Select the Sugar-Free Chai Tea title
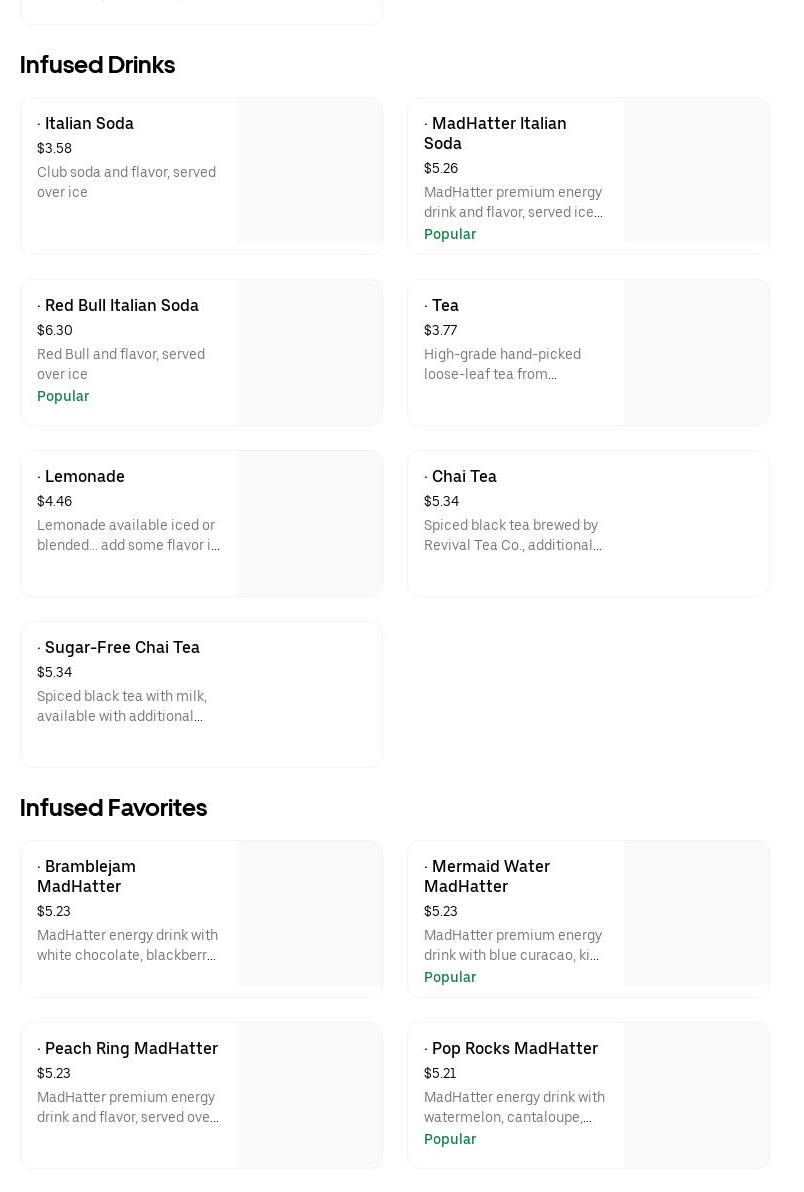The height and width of the screenshot is (1192, 804). 122,648
